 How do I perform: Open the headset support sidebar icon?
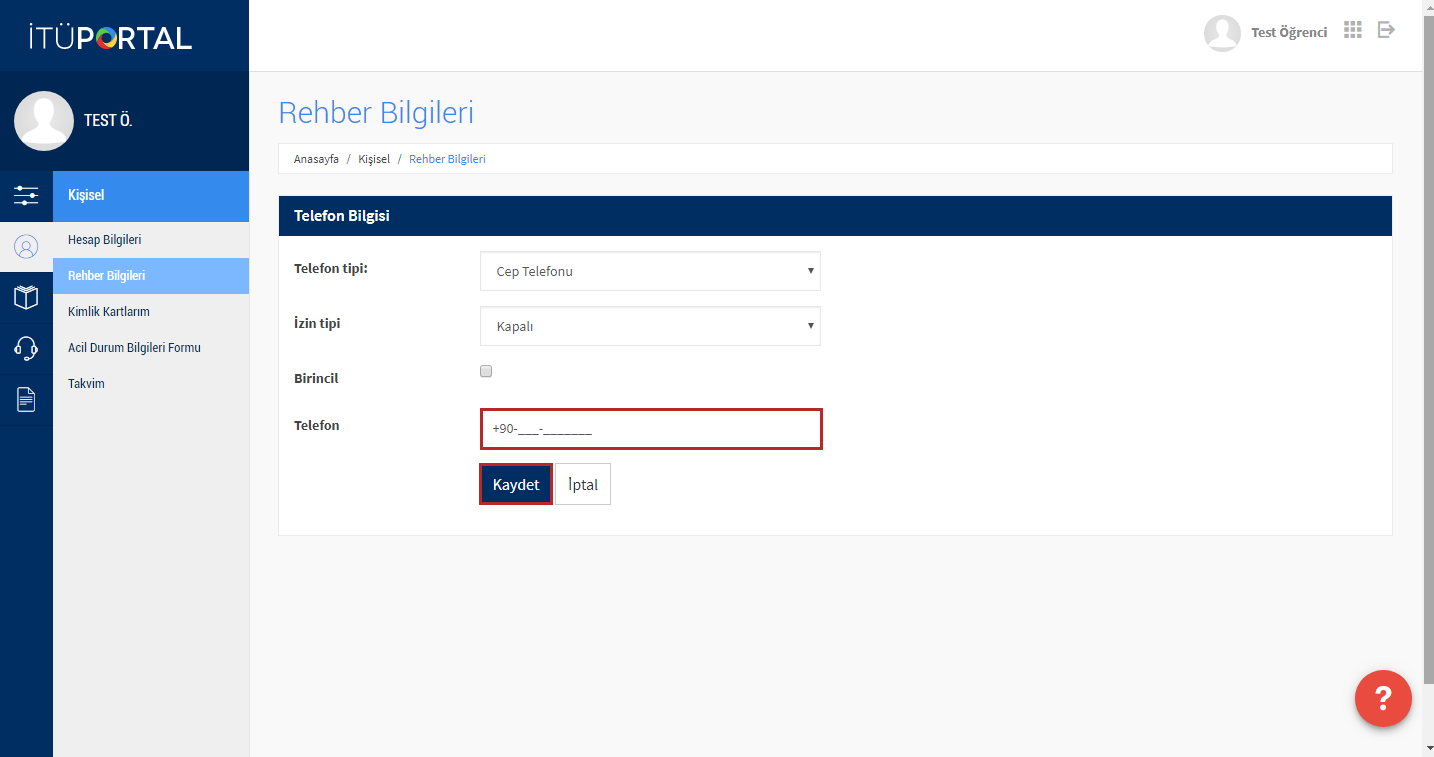pyautogui.click(x=26, y=348)
